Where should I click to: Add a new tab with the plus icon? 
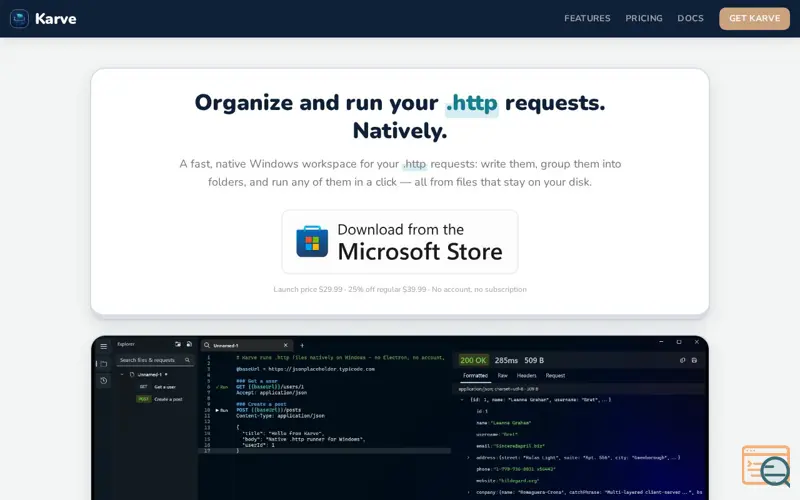click(x=302, y=345)
